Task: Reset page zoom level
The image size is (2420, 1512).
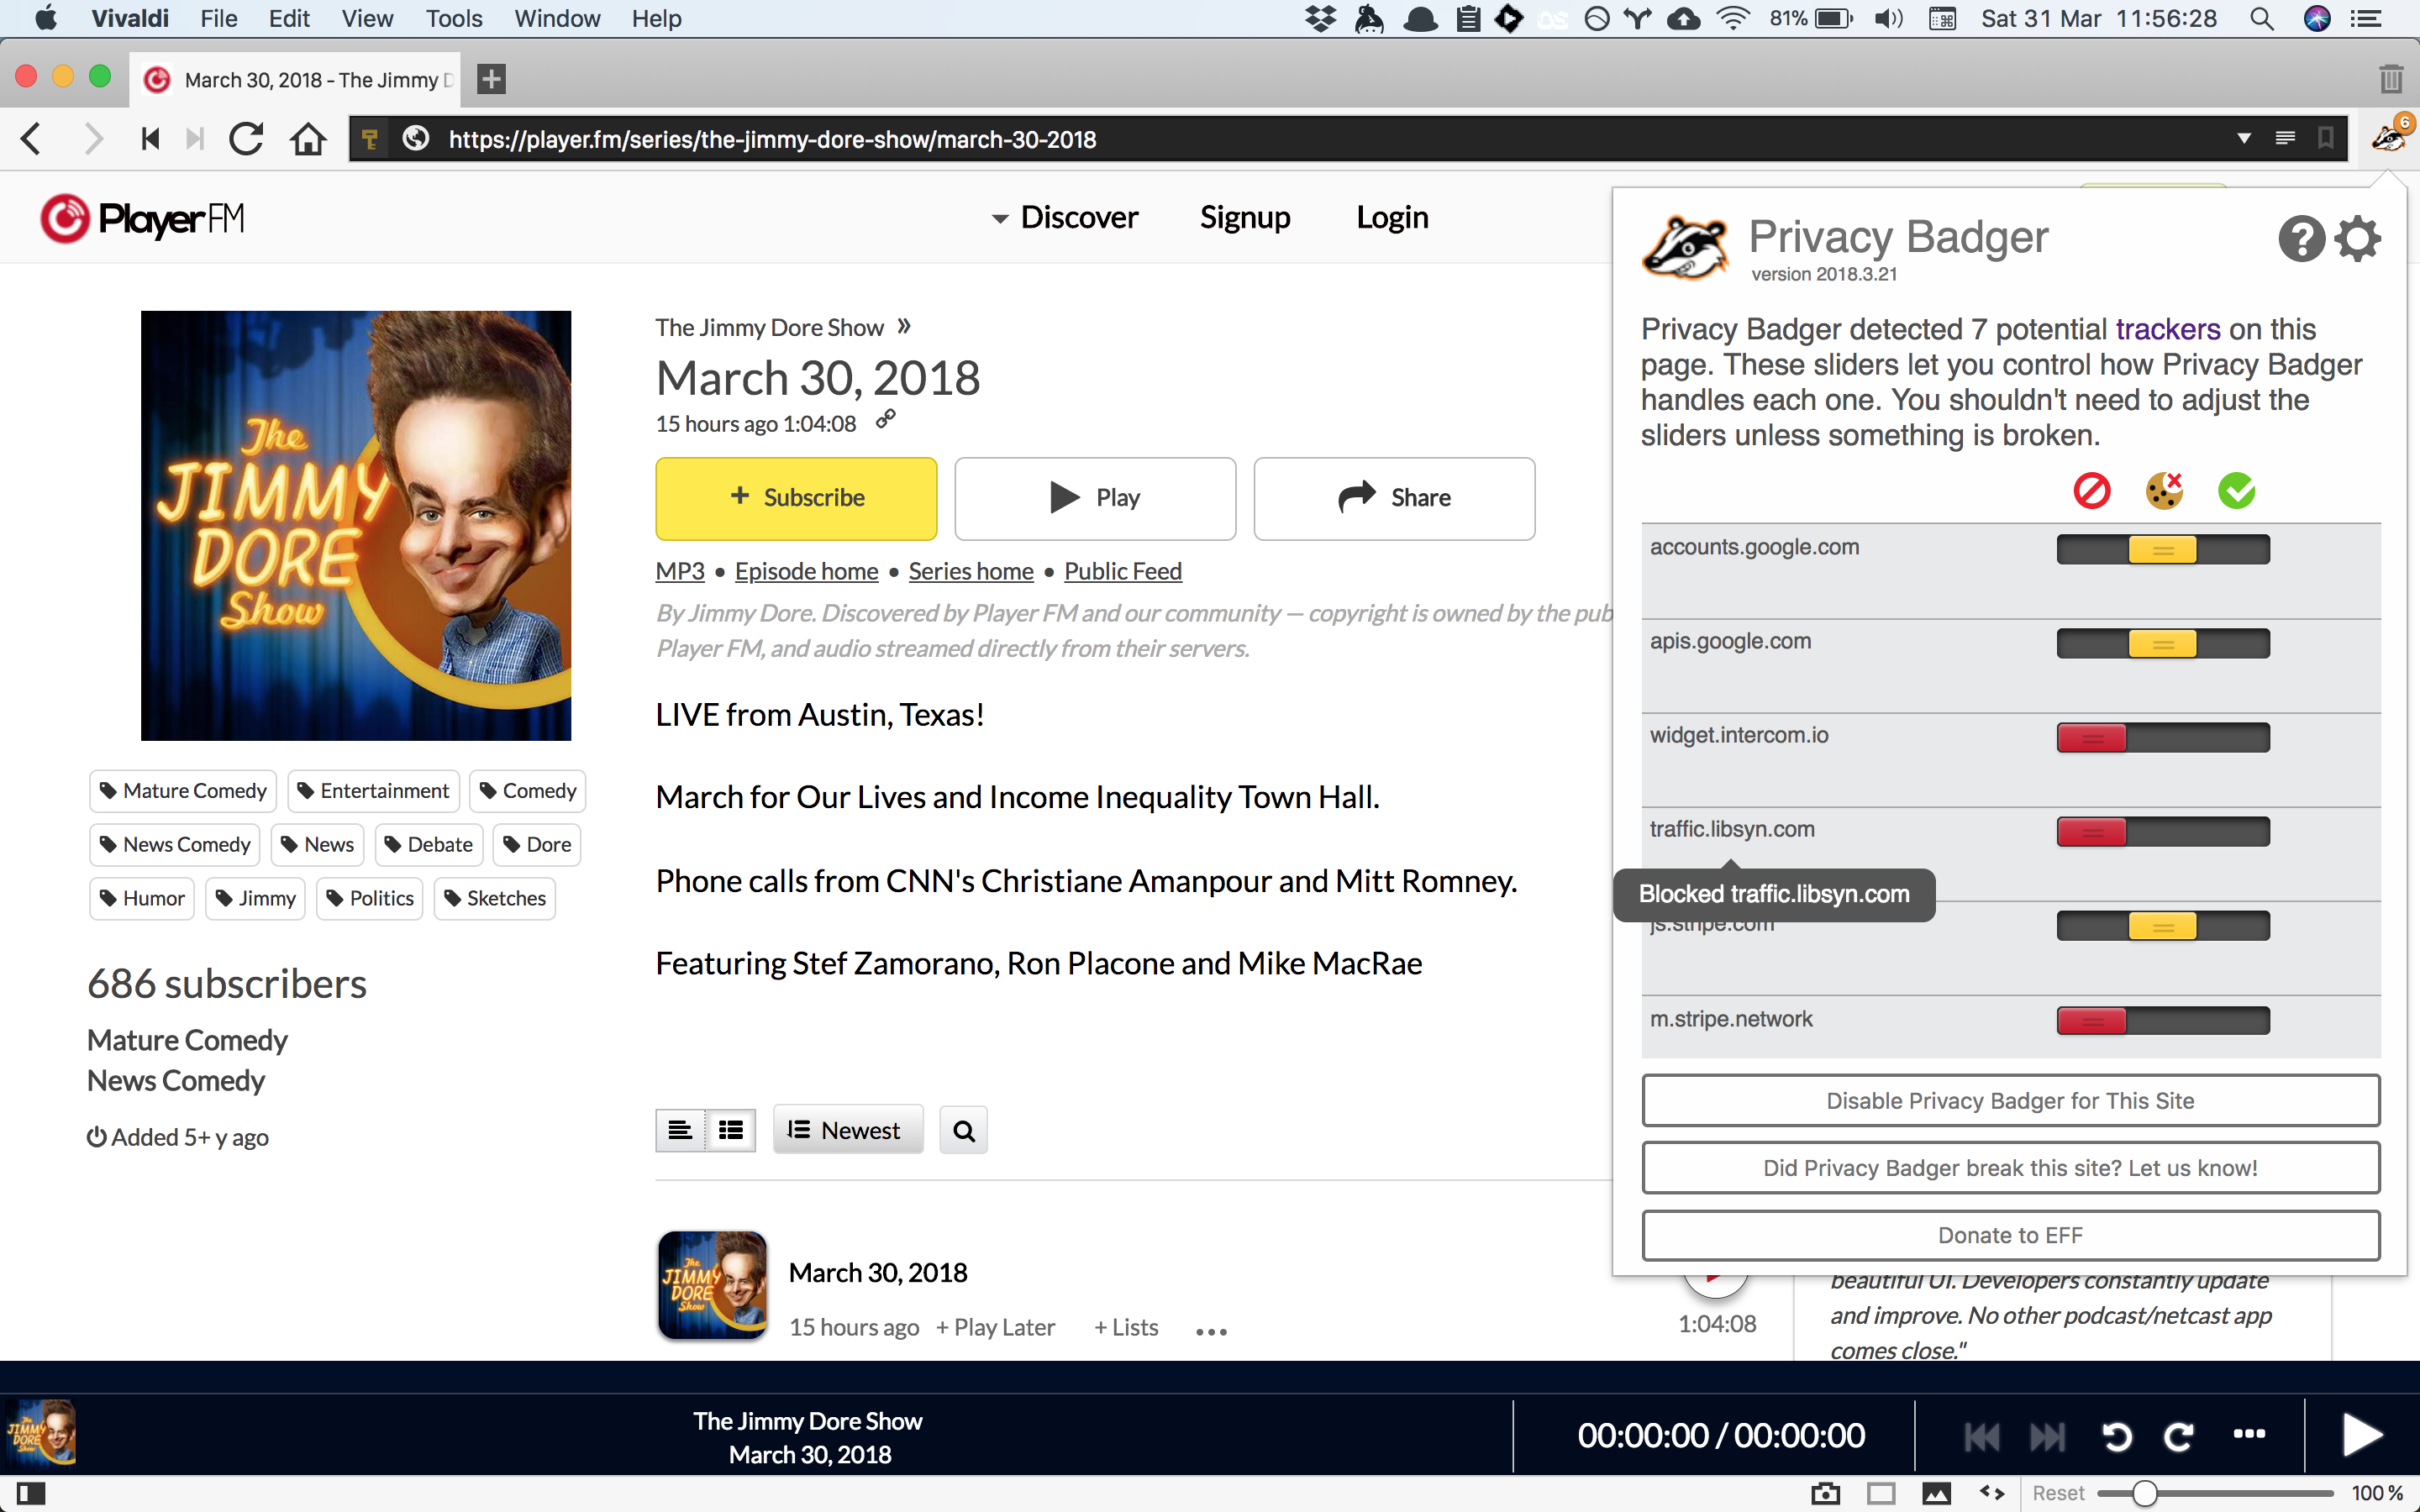Action: [x=2058, y=1493]
